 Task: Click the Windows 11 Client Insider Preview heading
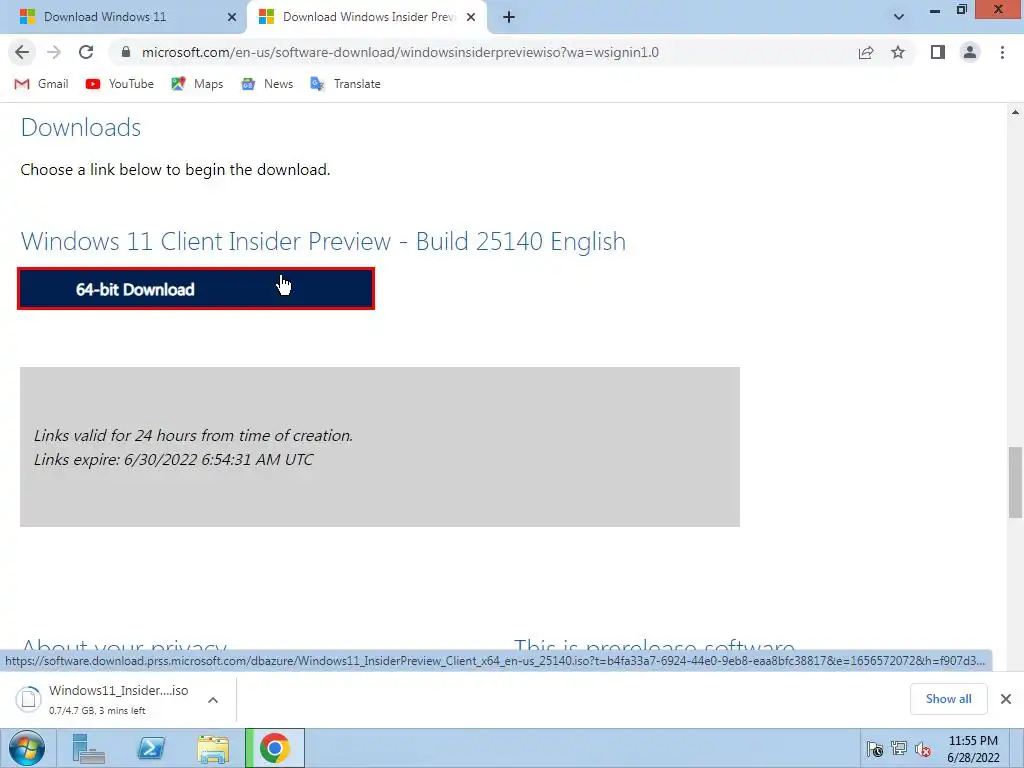(323, 241)
